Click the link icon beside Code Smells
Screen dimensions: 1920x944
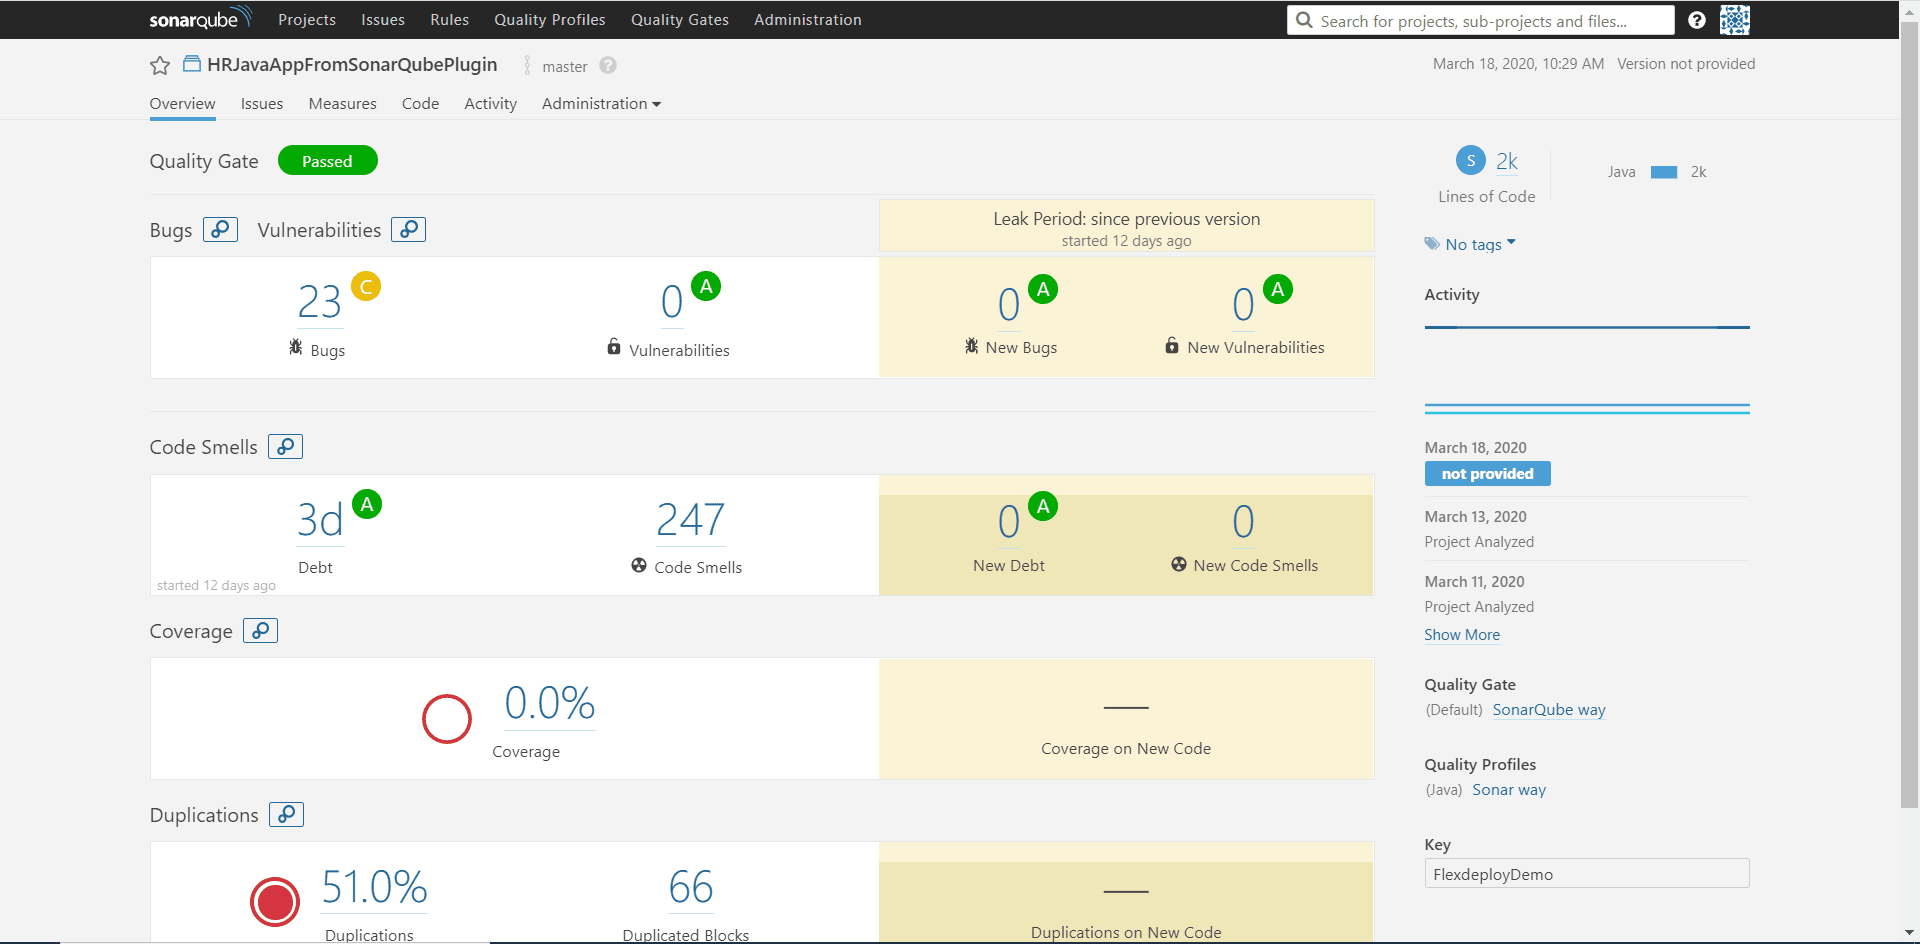click(286, 446)
